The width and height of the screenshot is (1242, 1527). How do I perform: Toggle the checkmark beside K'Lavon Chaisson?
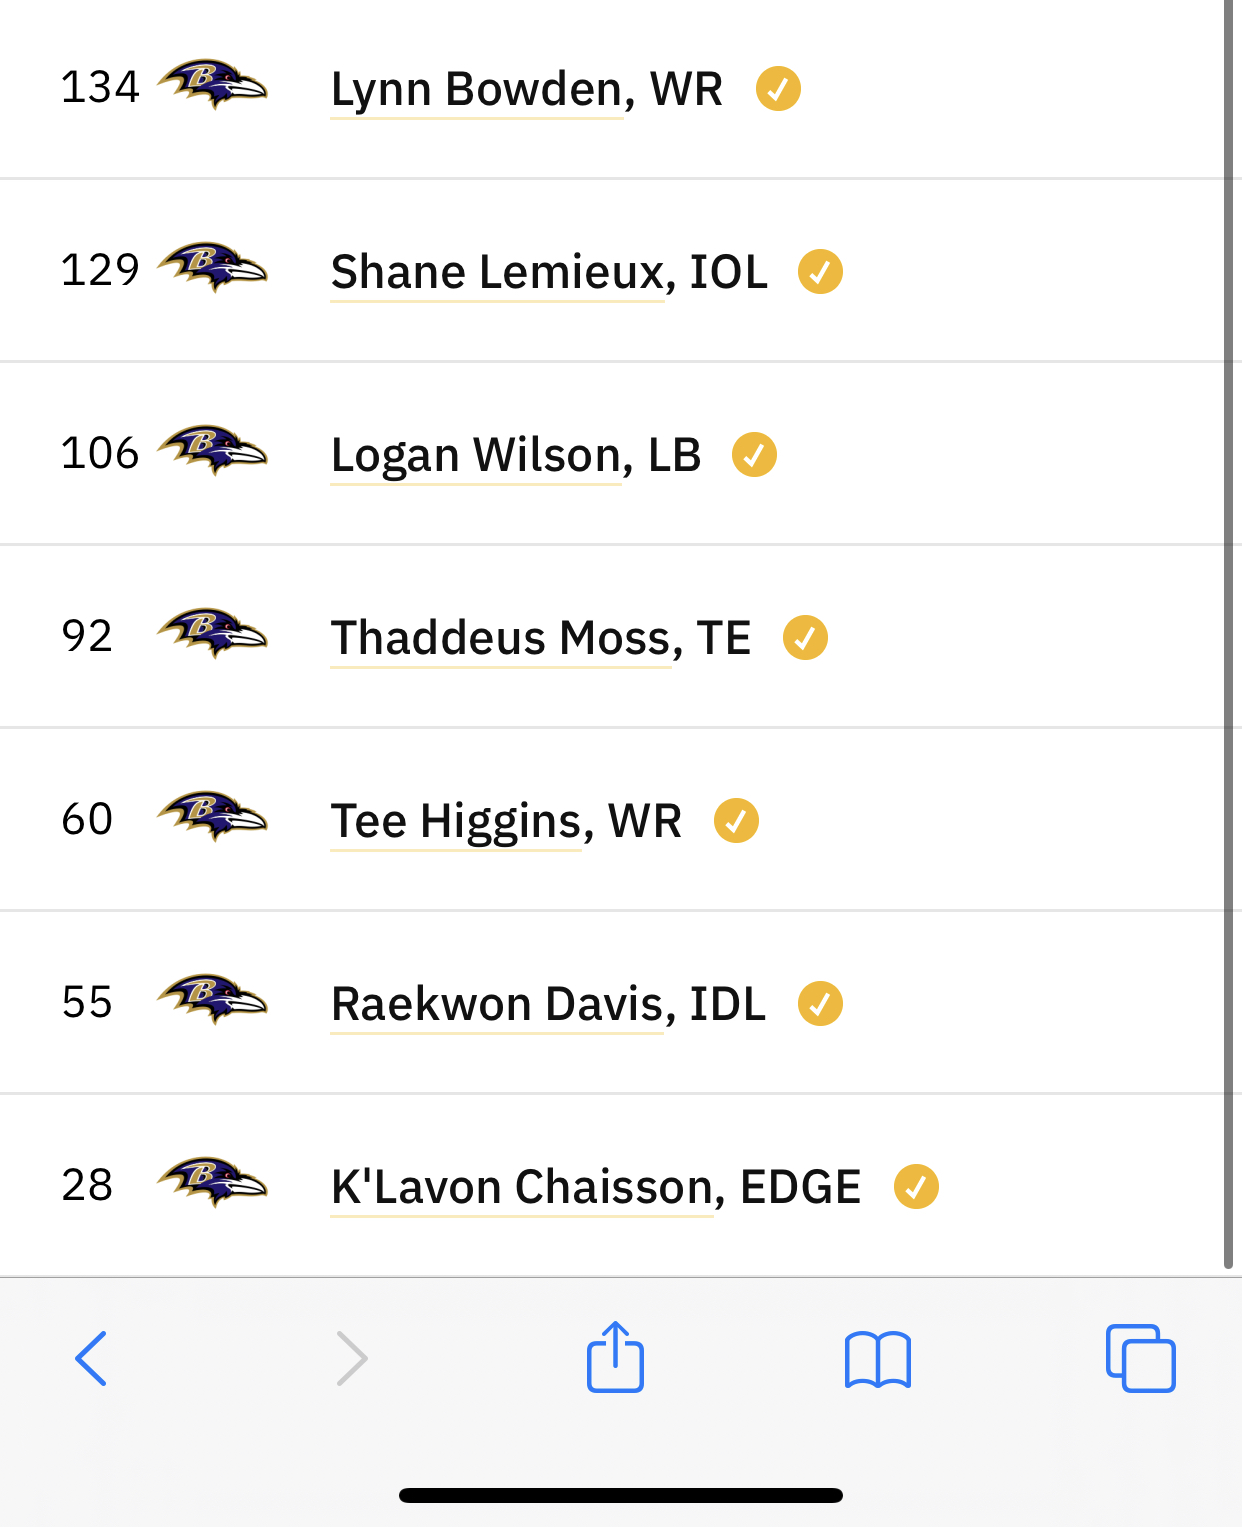[x=916, y=1186]
